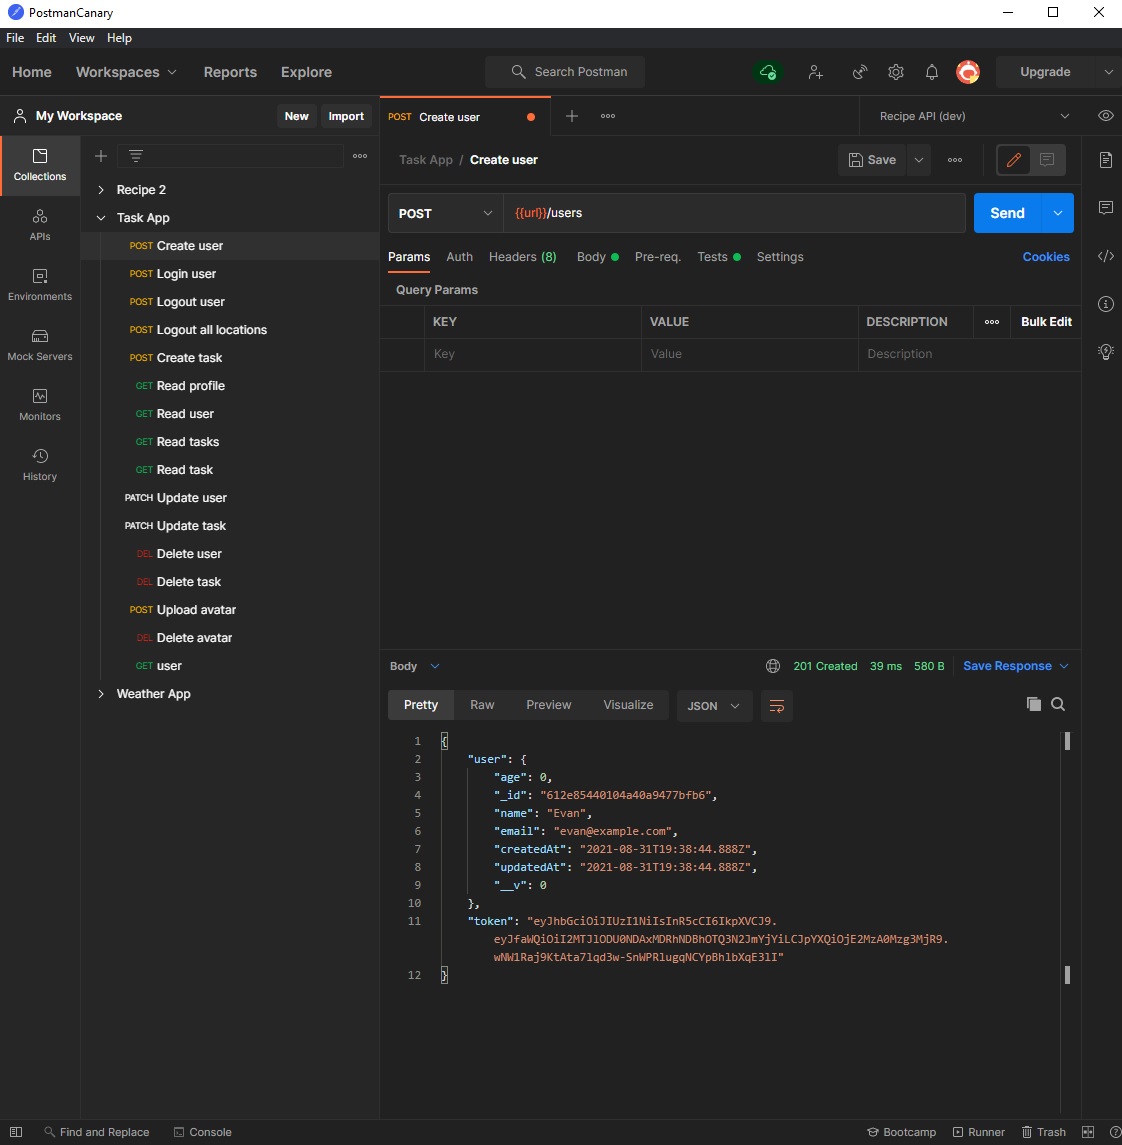Toggle the two-pane layout icon in status bar
The image size is (1122, 1145).
point(1088,1132)
